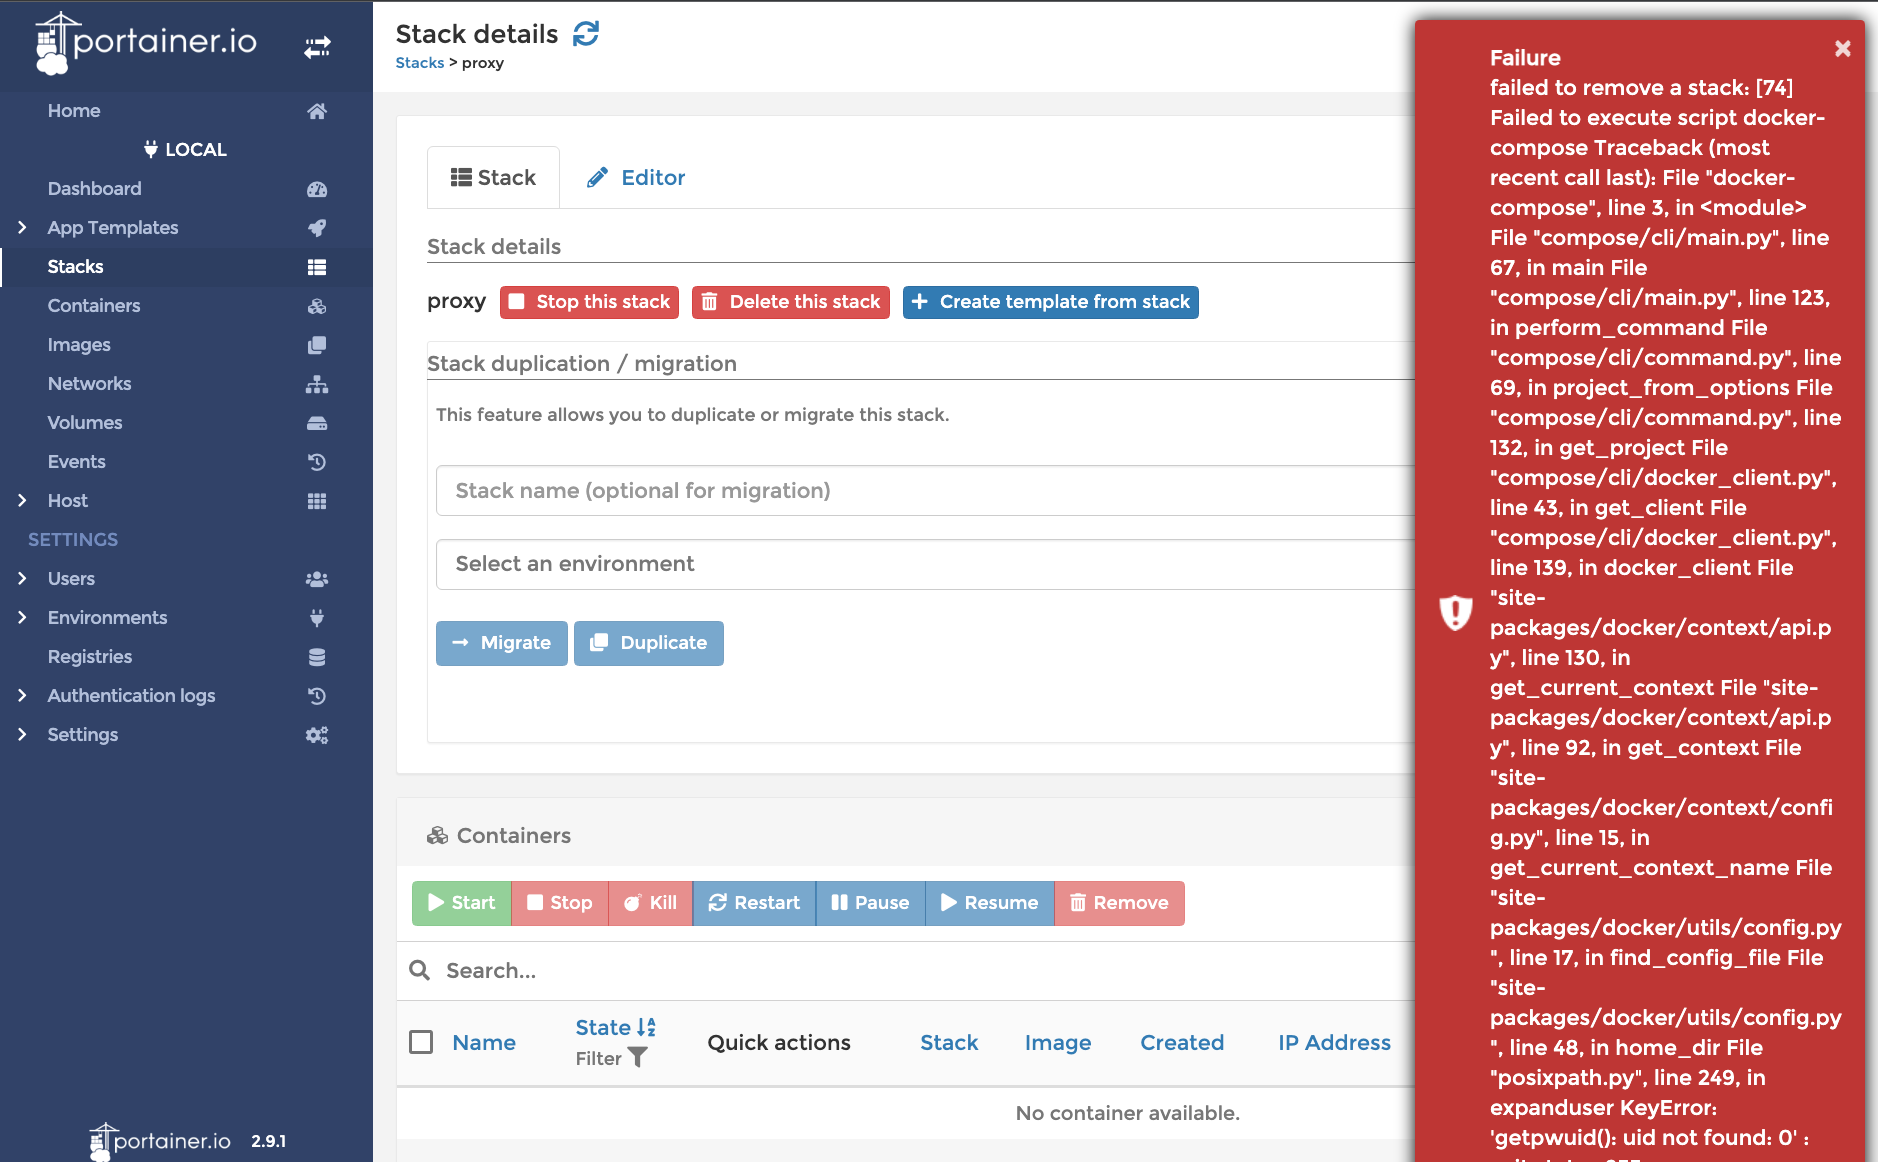This screenshot has height=1162, width=1878.
Task: Refresh stack details with the reload icon
Action: (586, 34)
